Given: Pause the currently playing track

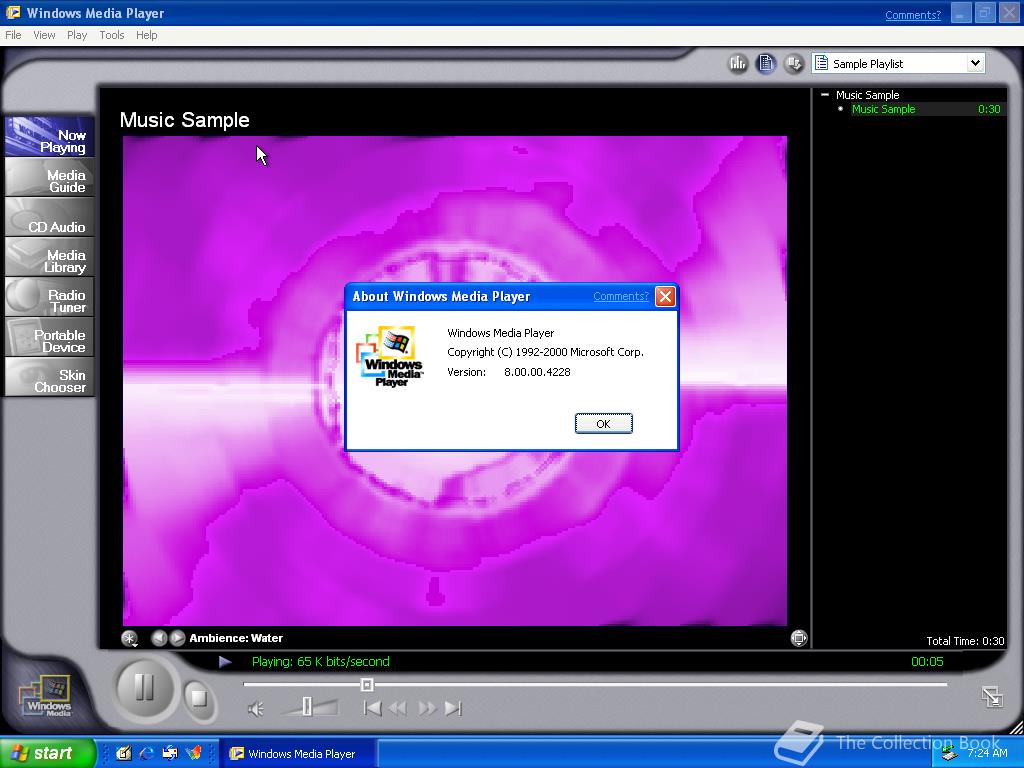Looking at the screenshot, I should click(144, 687).
